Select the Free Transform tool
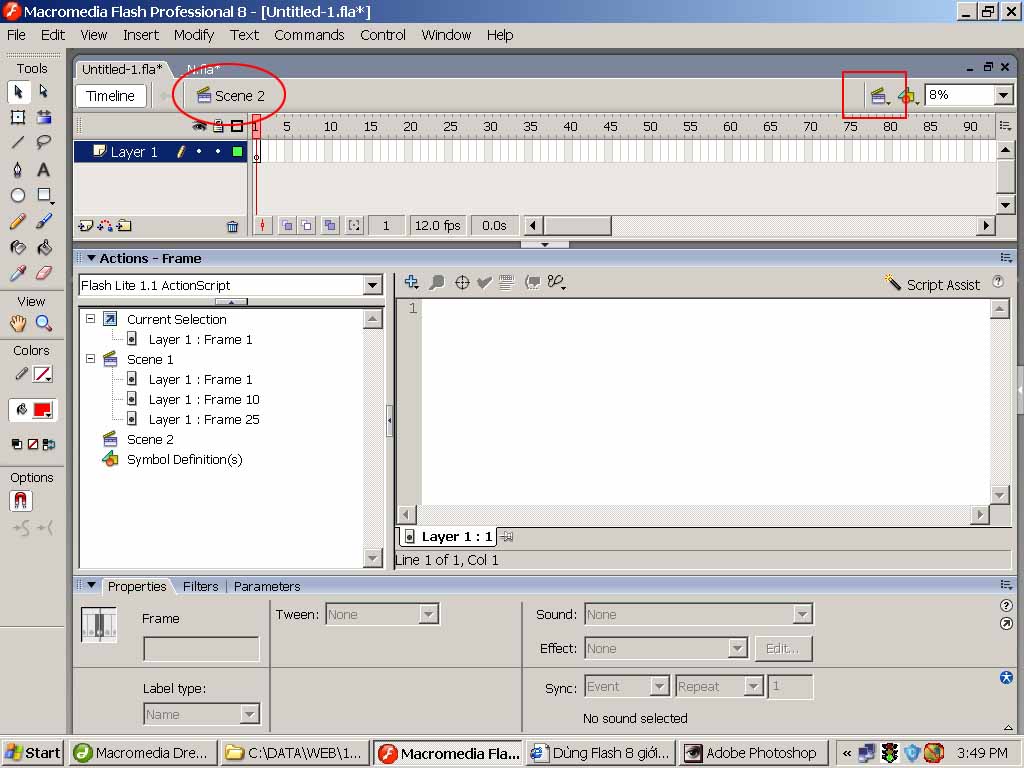1024x768 pixels. (18, 118)
